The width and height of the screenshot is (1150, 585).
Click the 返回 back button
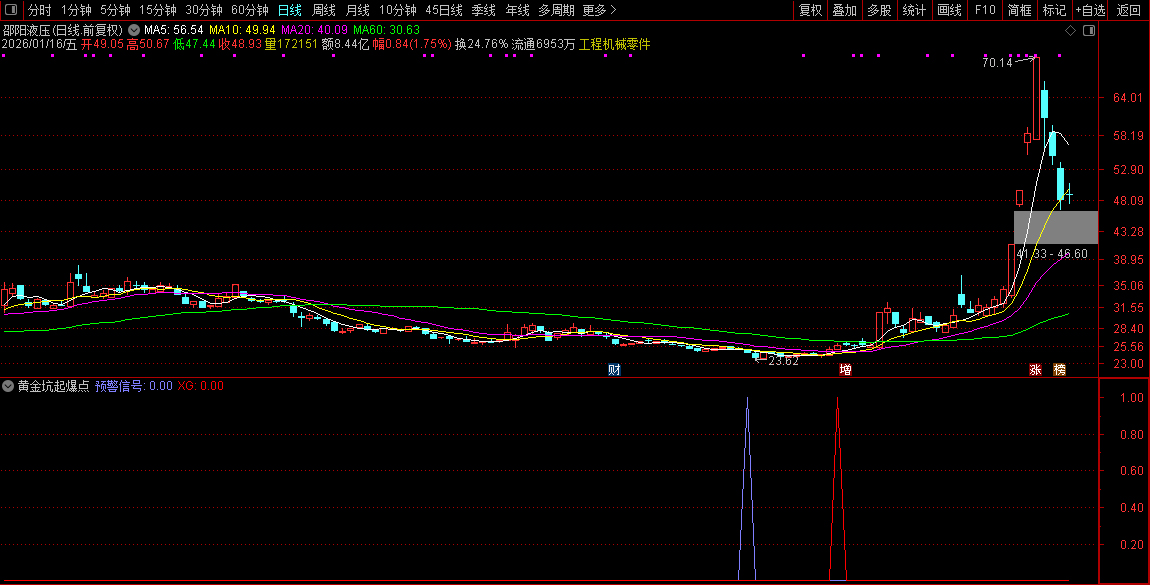(1128, 10)
